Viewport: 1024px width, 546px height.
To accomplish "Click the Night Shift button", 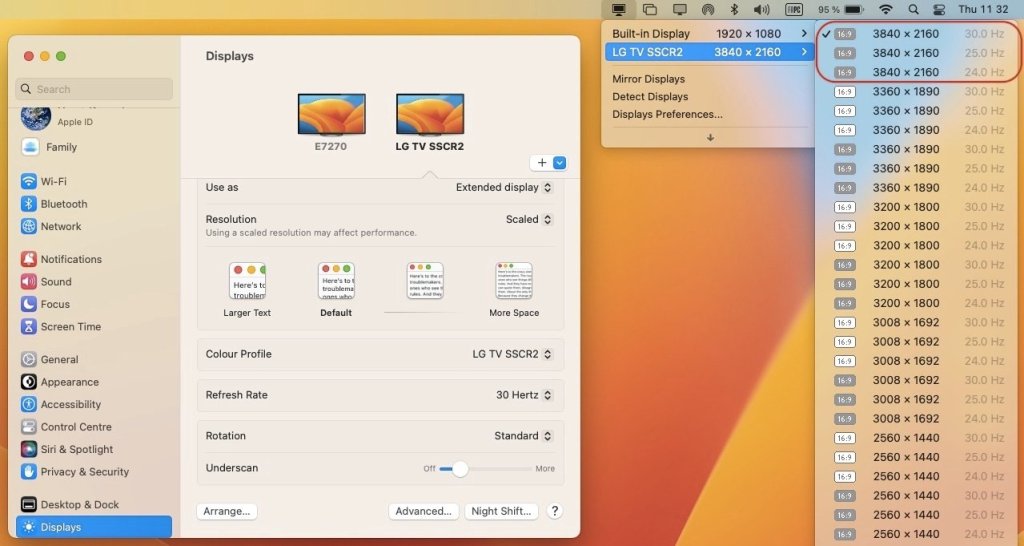I will pos(501,511).
